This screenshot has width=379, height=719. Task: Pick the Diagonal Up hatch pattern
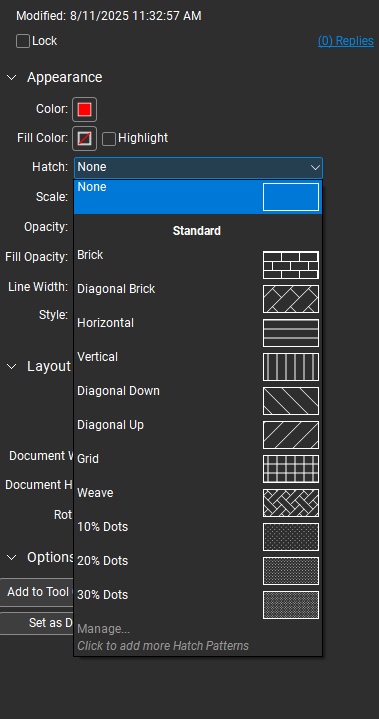coord(198,434)
